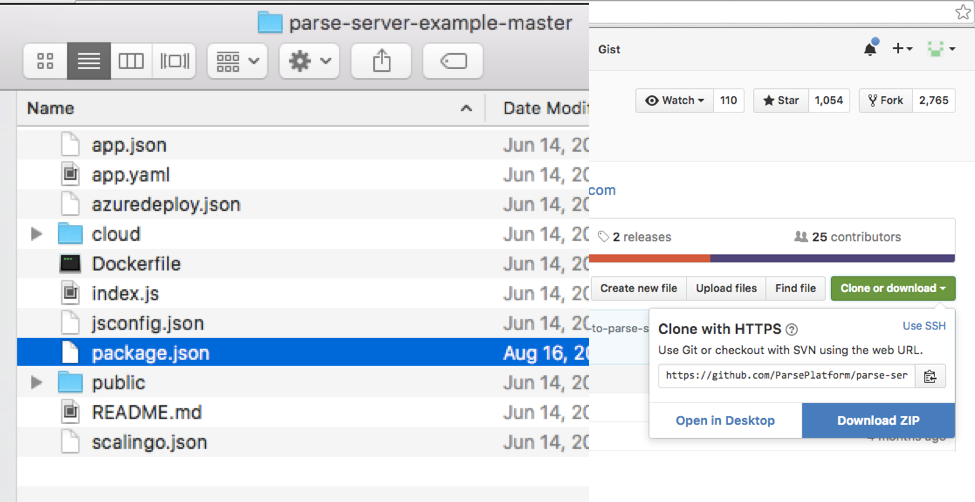Expand the public folder disclosure triangle
975x502 pixels.
tap(37, 383)
